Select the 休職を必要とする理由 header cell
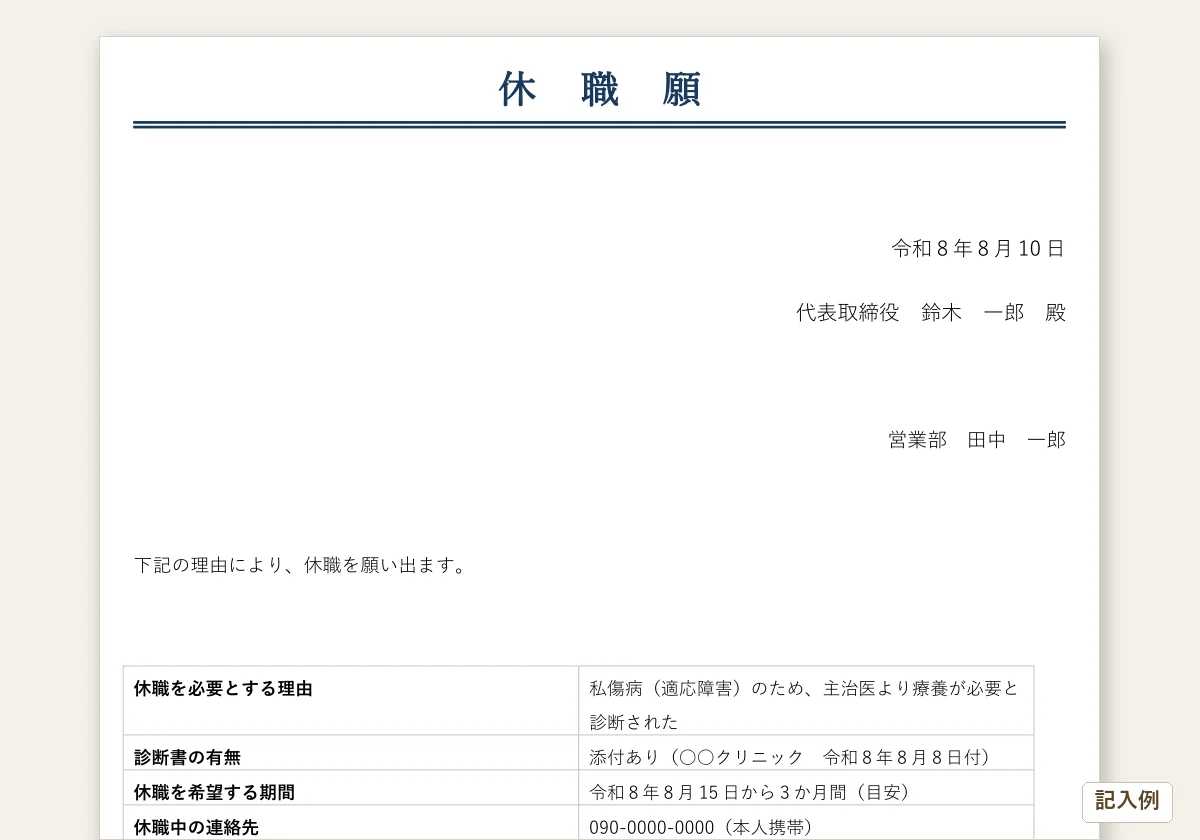Image resolution: width=1200 pixels, height=840 pixels. tap(351, 700)
